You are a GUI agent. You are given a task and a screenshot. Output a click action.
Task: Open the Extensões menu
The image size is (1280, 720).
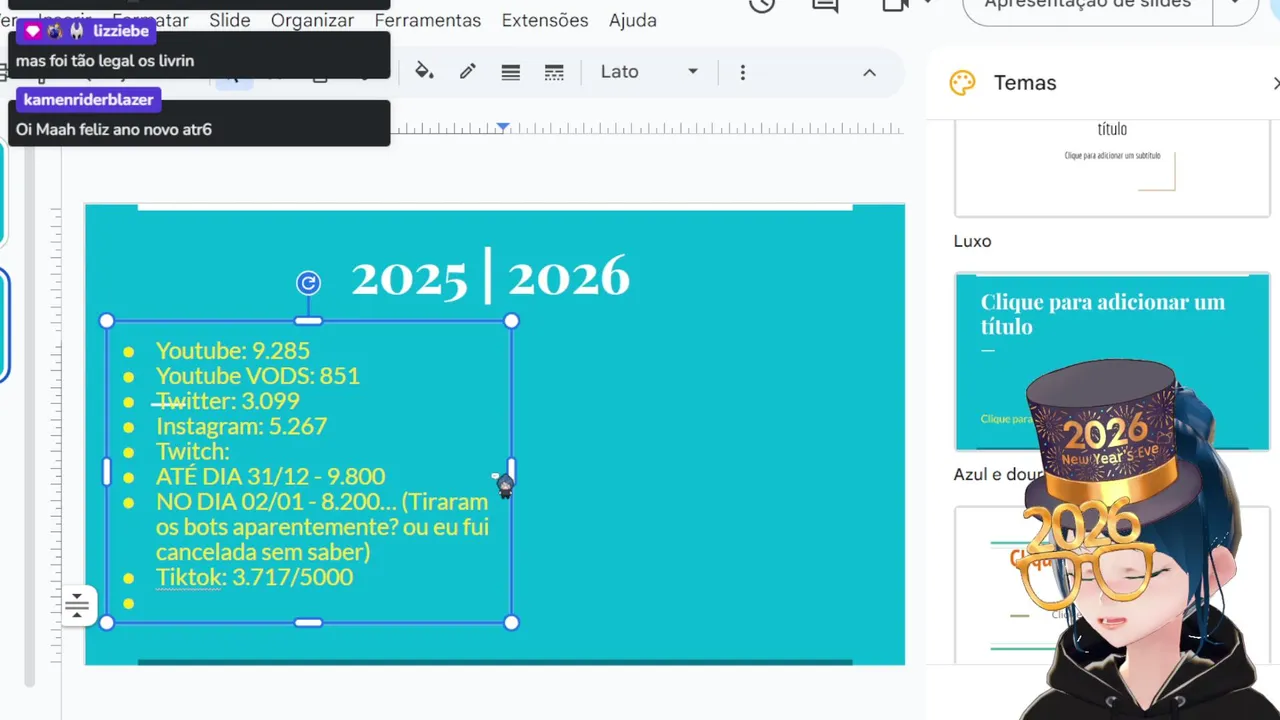(545, 20)
